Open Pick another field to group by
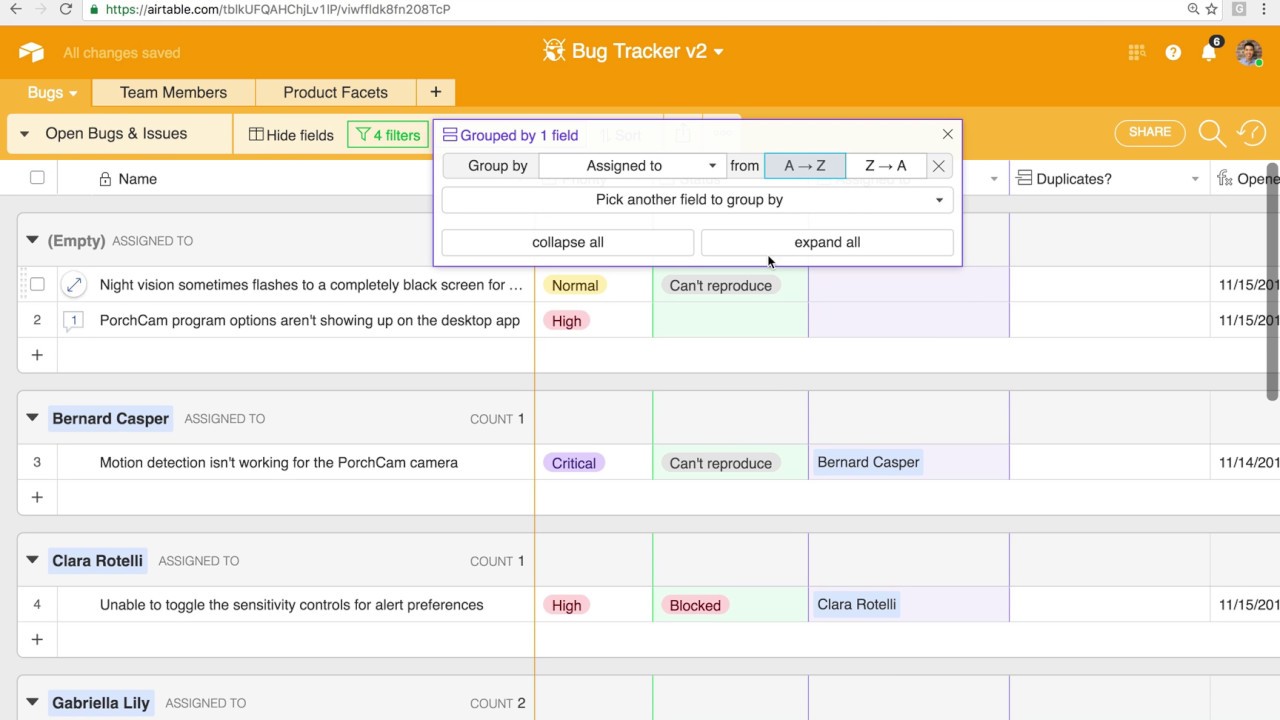Screen dimensions: 1280x720 tap(697, 200)
